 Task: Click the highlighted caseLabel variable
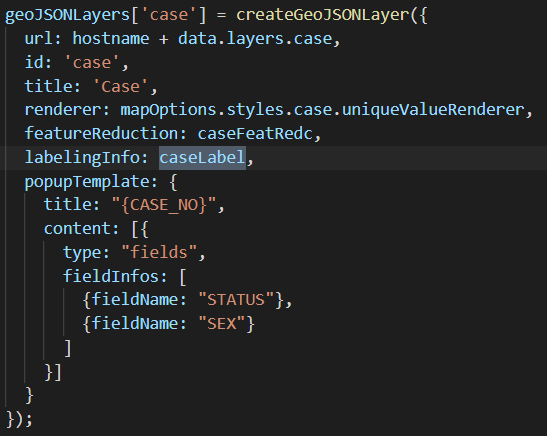pyautogui.click(x=202, y=158)
